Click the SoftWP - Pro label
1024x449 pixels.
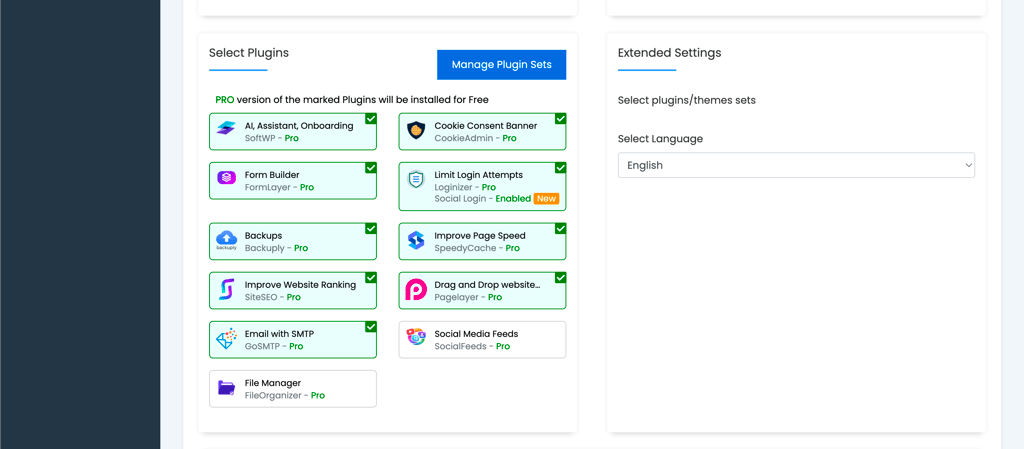tap(272, 138)
